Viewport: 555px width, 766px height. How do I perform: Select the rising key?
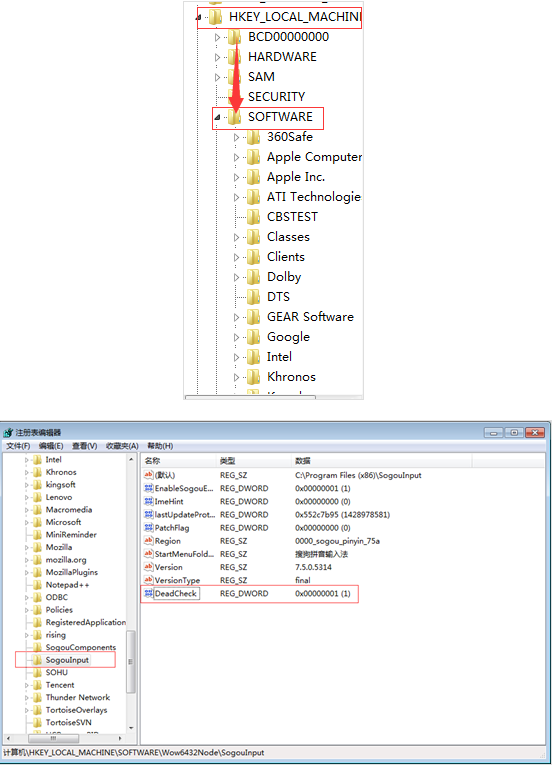[x=56, y=635]
